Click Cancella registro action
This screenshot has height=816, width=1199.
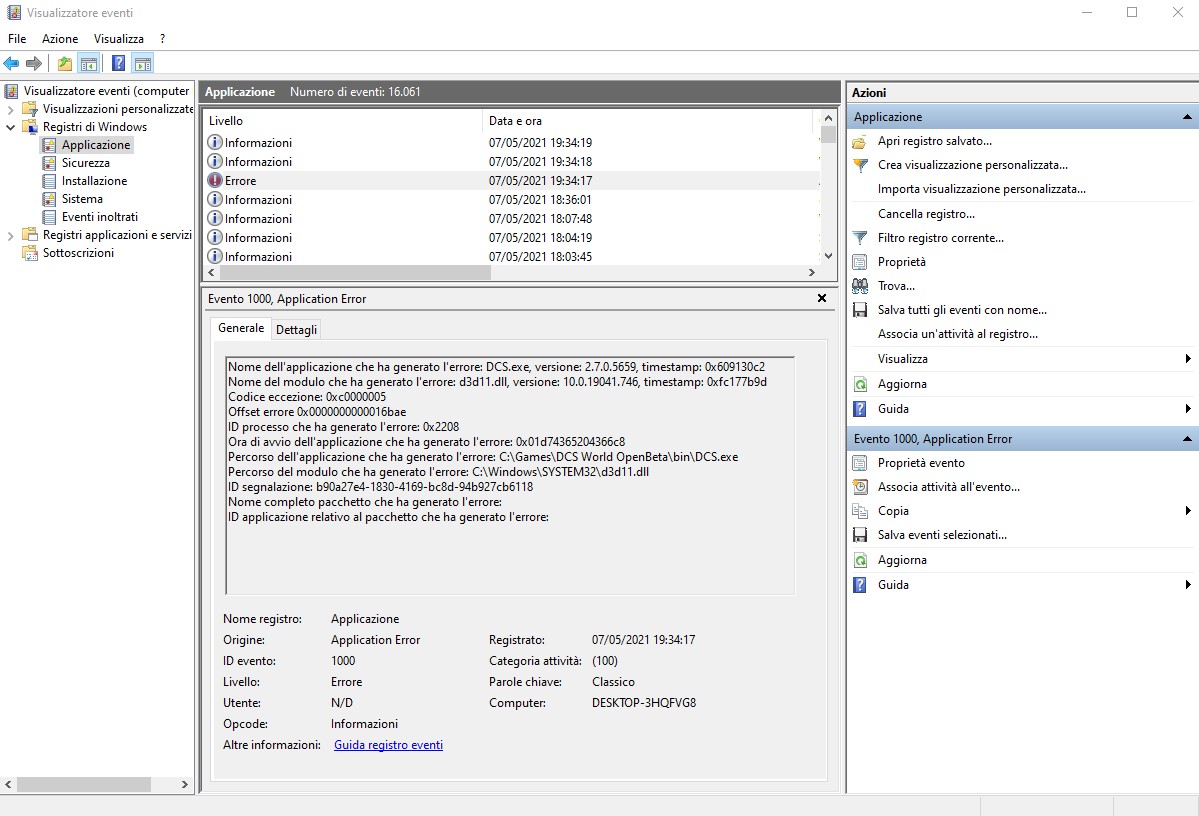[x=926, y=214]
